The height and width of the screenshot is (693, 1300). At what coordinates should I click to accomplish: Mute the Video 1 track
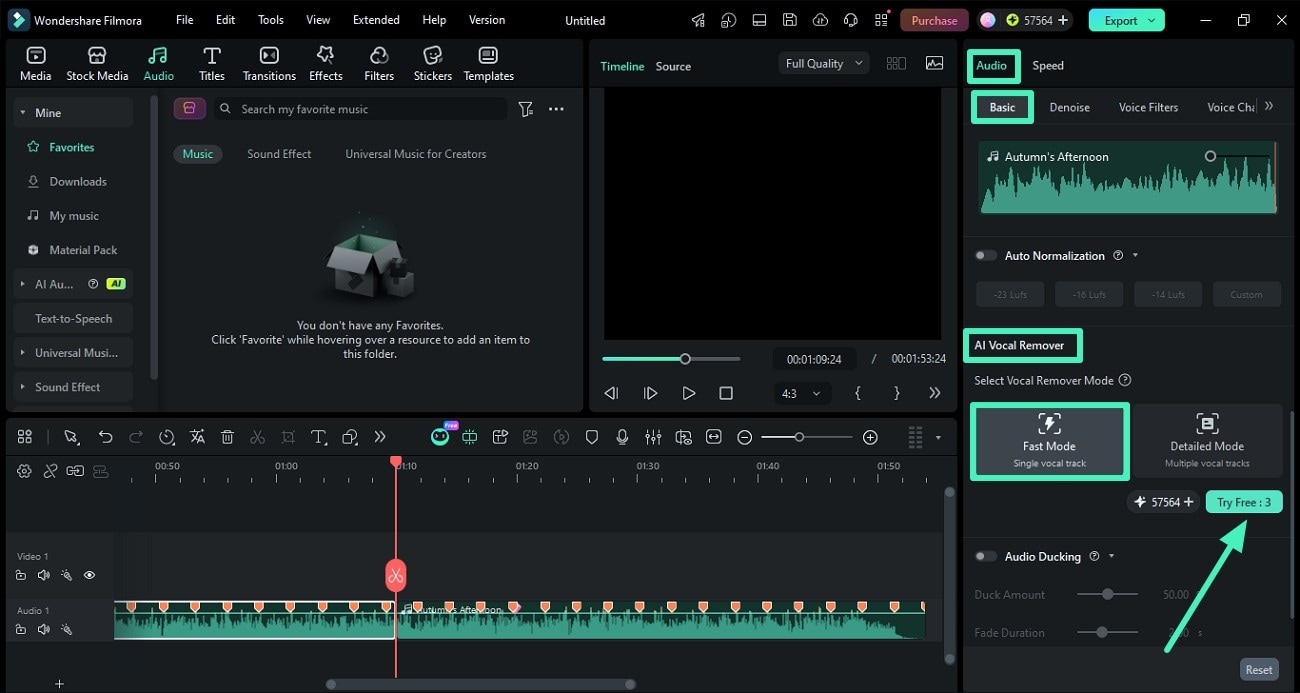tap(43, 575)
